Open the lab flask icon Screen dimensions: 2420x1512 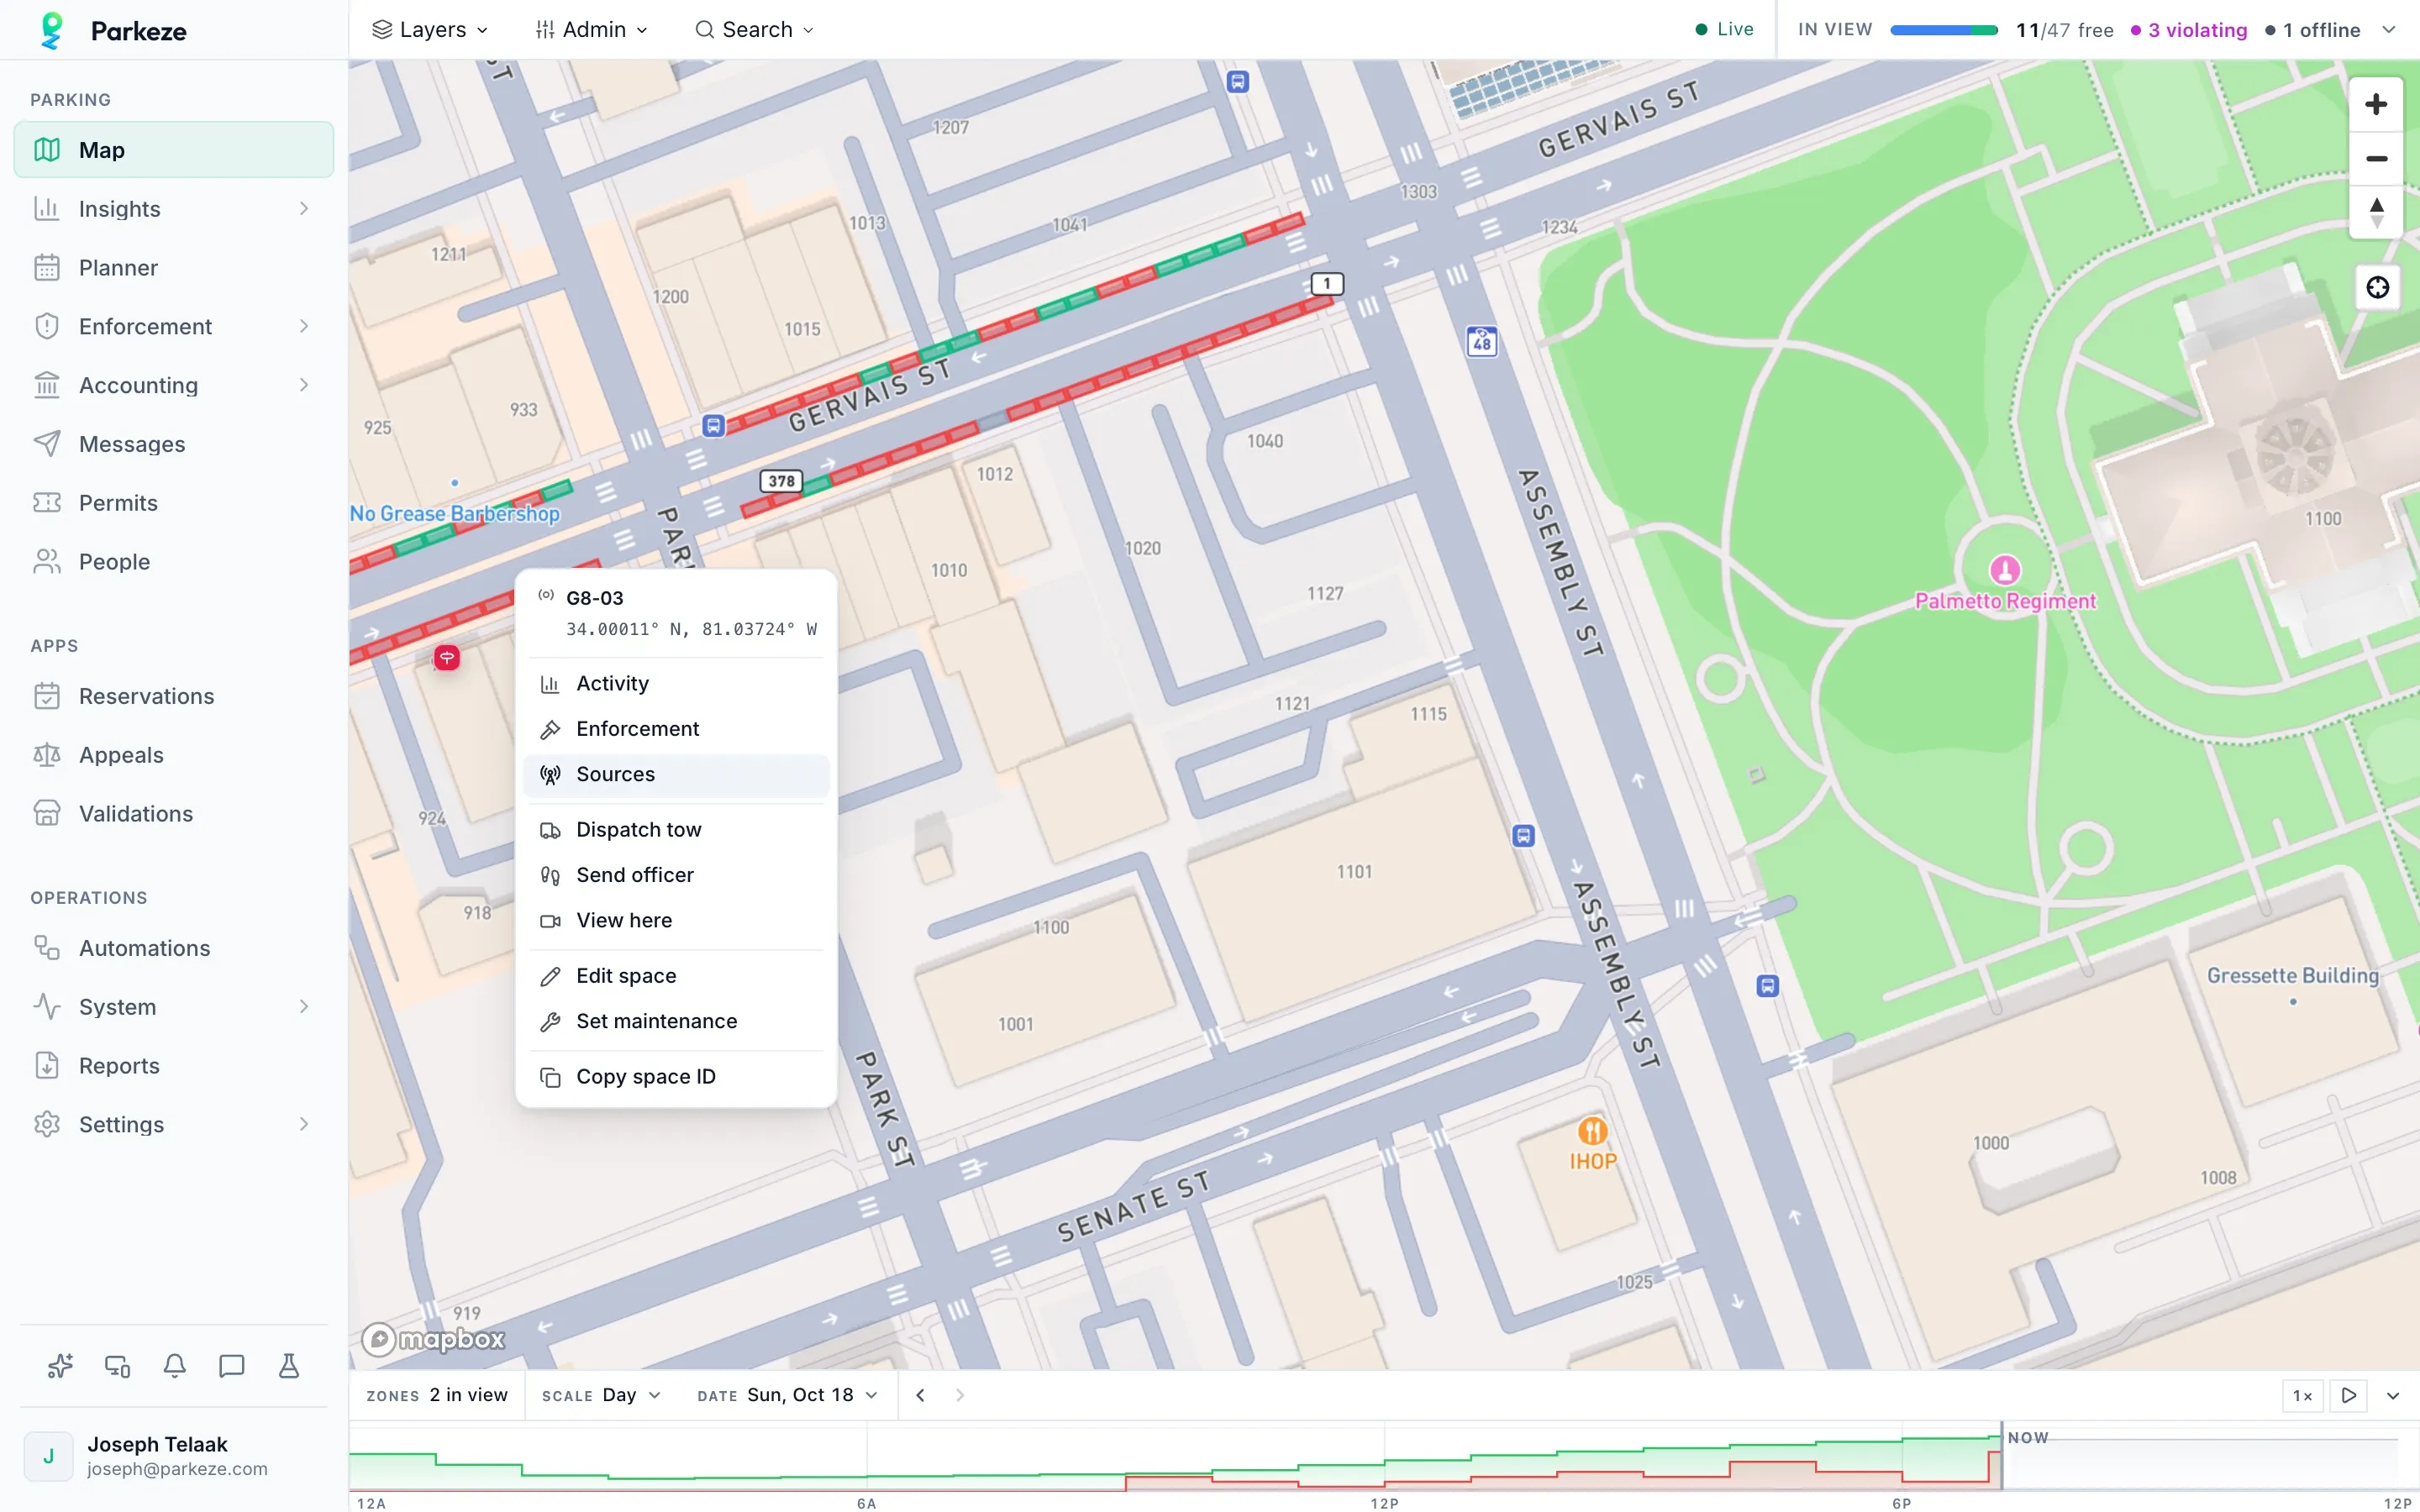289,1366
